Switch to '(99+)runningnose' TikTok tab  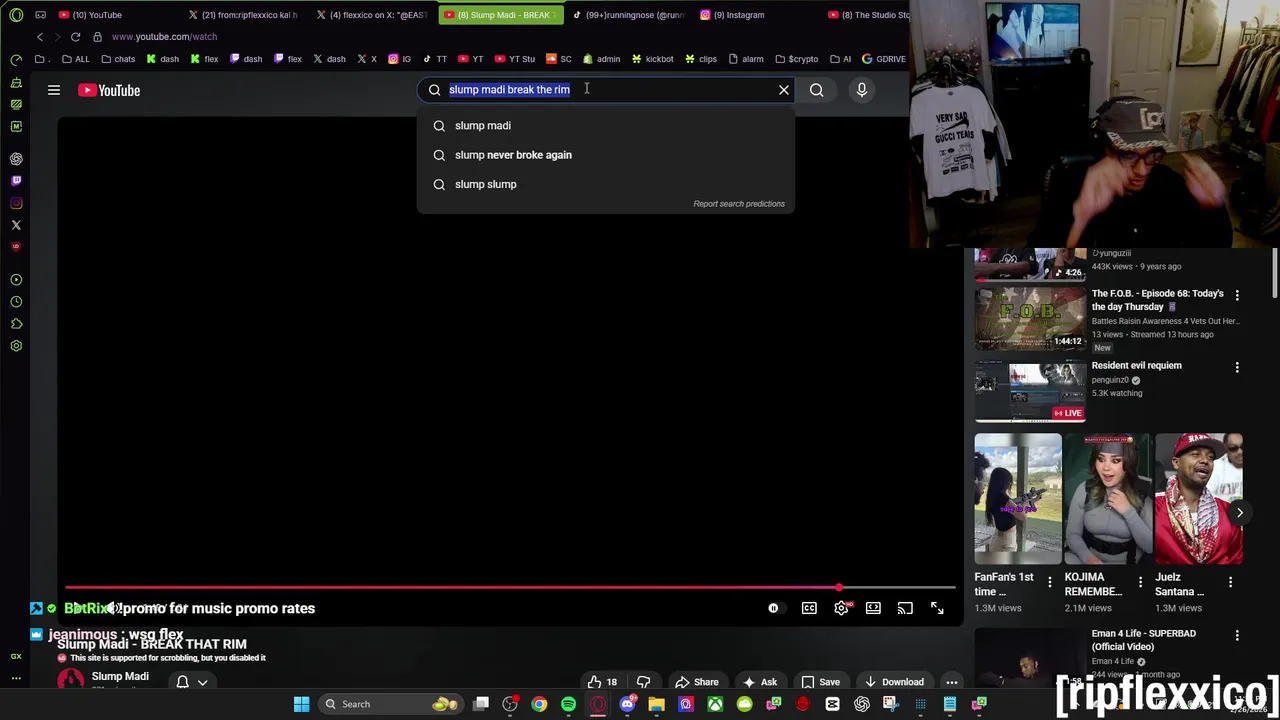[627, 15]
